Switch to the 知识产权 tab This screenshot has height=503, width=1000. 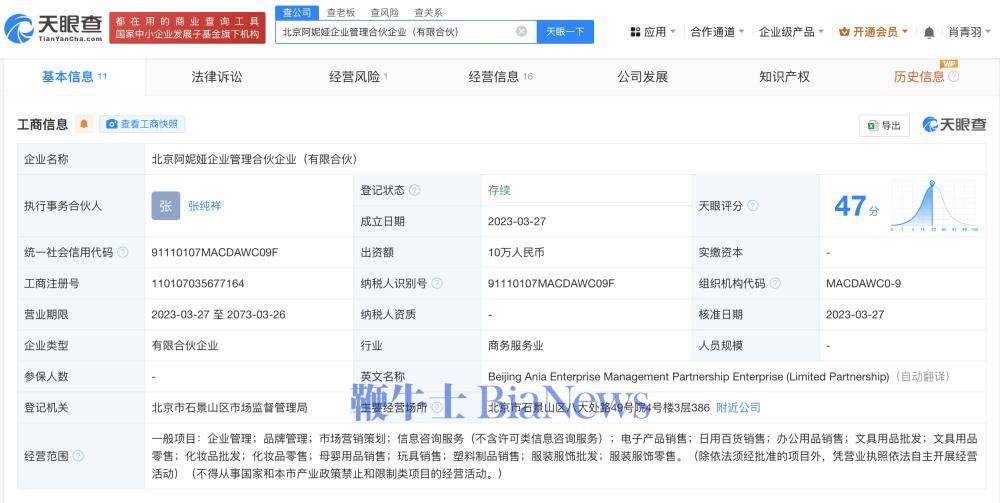click(784, 77)
